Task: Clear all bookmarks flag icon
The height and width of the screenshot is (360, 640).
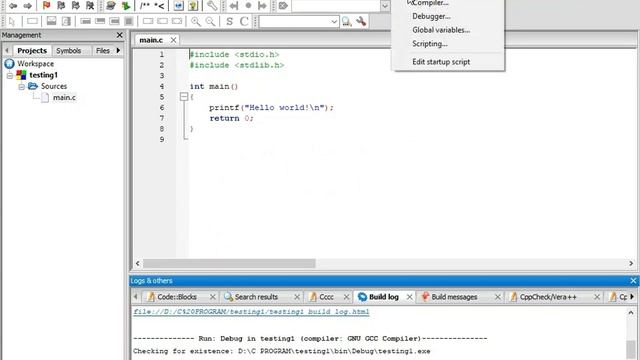Action: [x=90, y=5]
